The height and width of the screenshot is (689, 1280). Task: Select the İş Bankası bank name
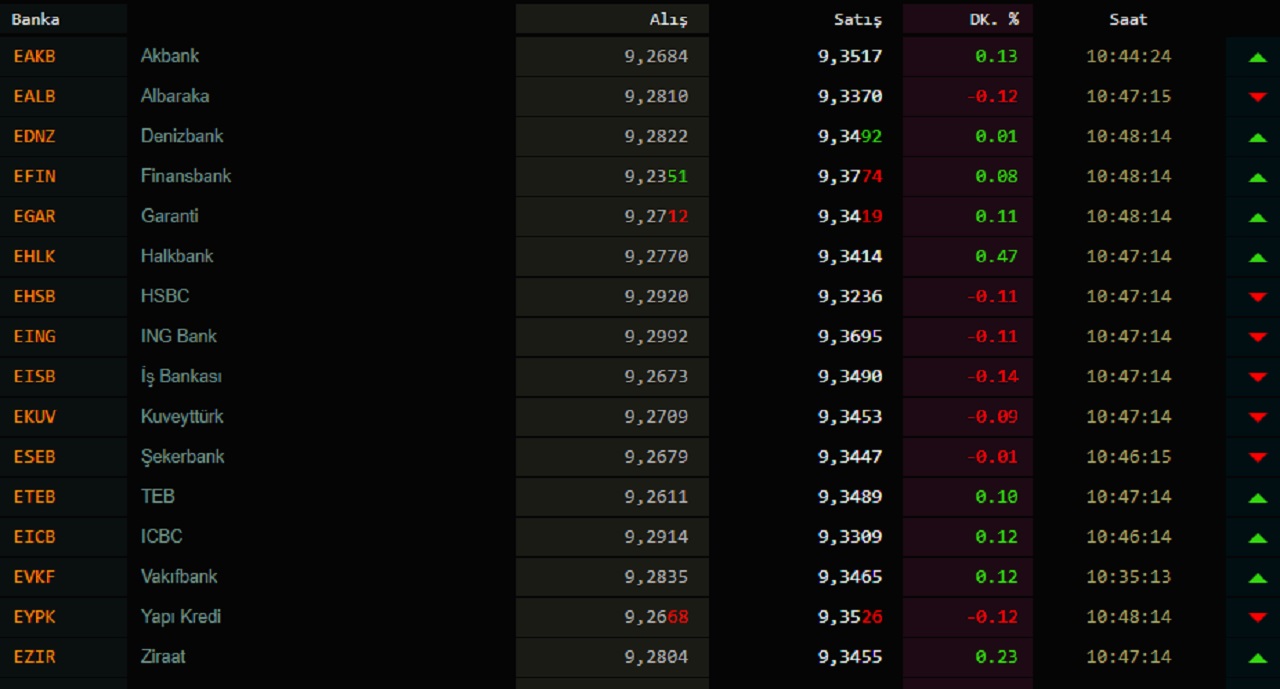(181, 376)
